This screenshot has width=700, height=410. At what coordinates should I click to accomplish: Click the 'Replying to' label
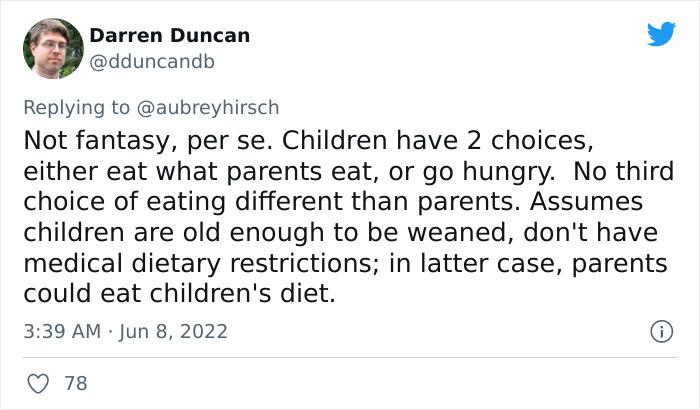click(x=76, y=108)
